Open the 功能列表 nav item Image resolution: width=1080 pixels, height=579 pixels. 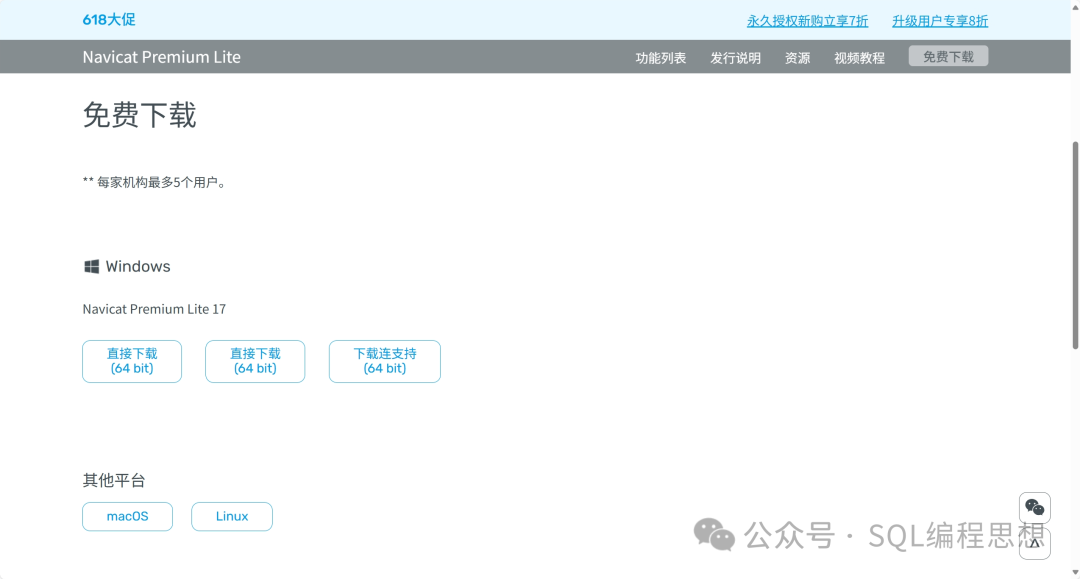pos(661,58)
